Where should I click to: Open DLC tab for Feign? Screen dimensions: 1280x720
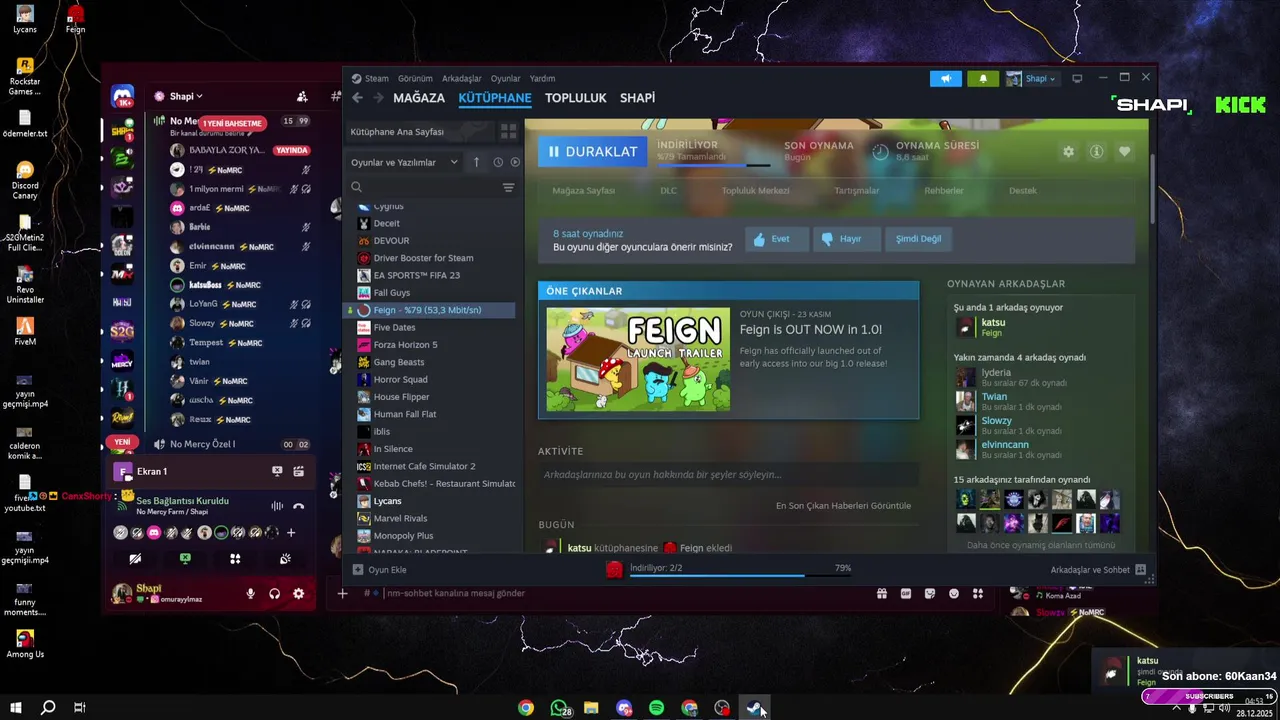point(668,190)
